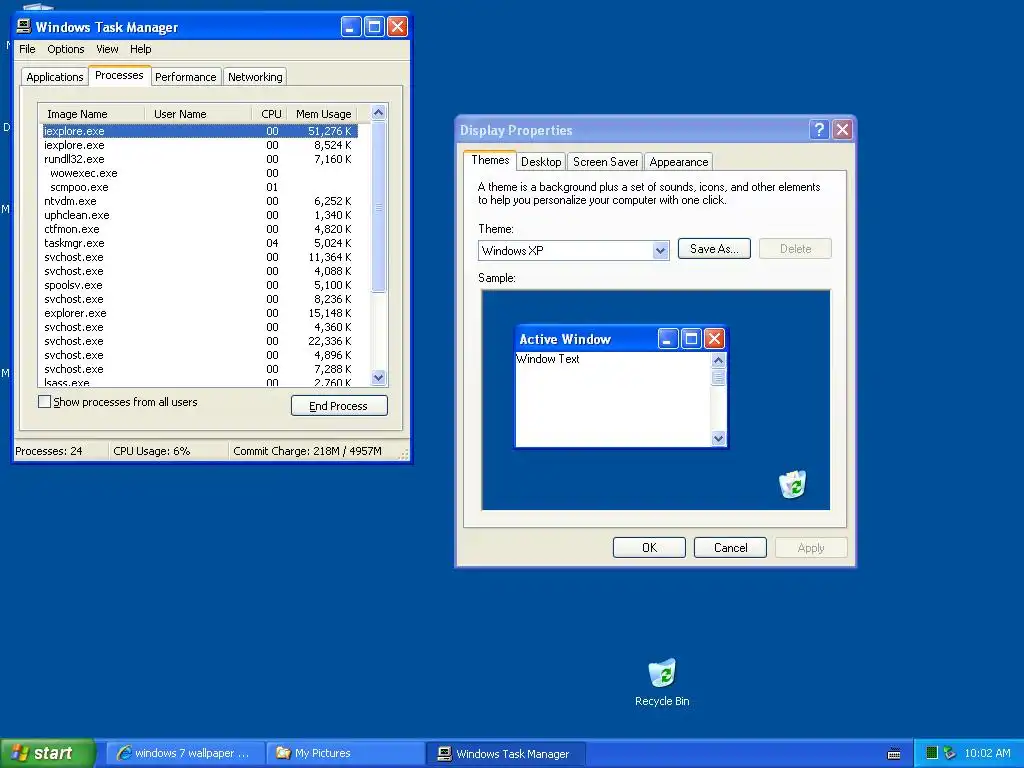Image resolution: width=1024 pixels, height=768 pixels.
Task: Switch to the Applications tab
Action: tap(55, 77)
